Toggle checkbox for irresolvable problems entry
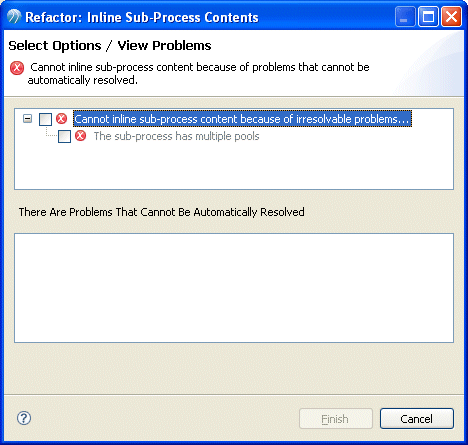The width and height of the screenshot is (468, 445). [45, 119]
